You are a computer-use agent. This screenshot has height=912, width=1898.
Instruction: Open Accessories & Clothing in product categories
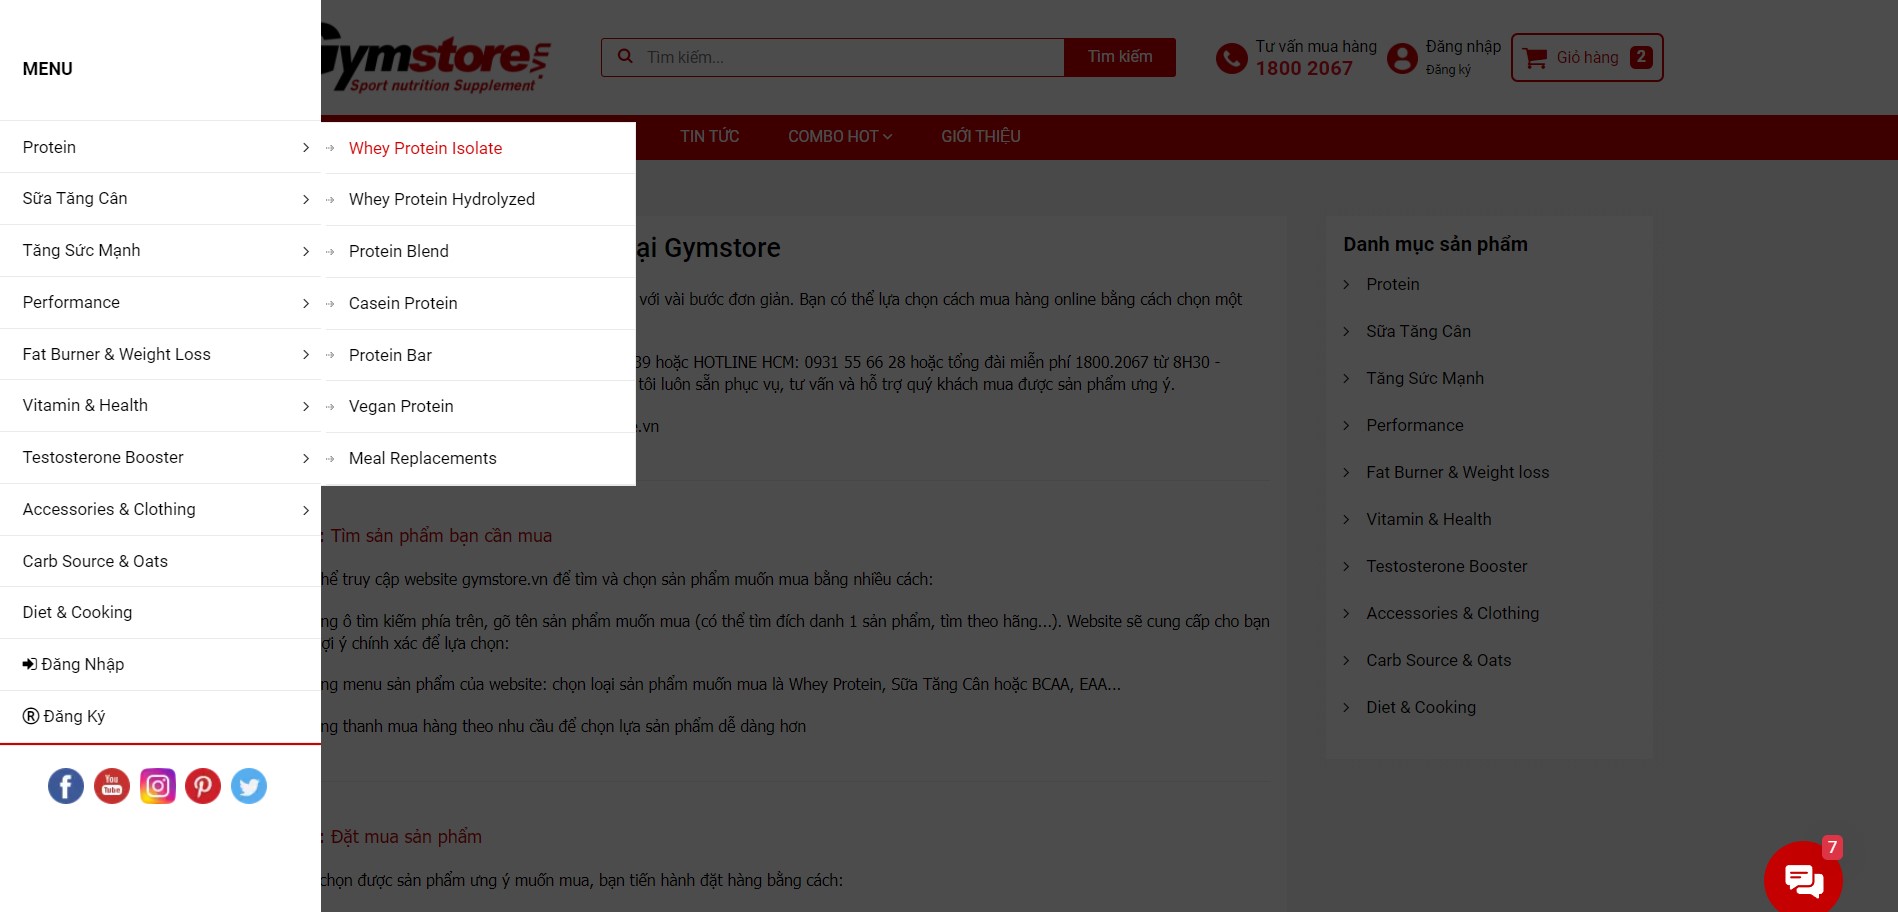click(1453, 613)
